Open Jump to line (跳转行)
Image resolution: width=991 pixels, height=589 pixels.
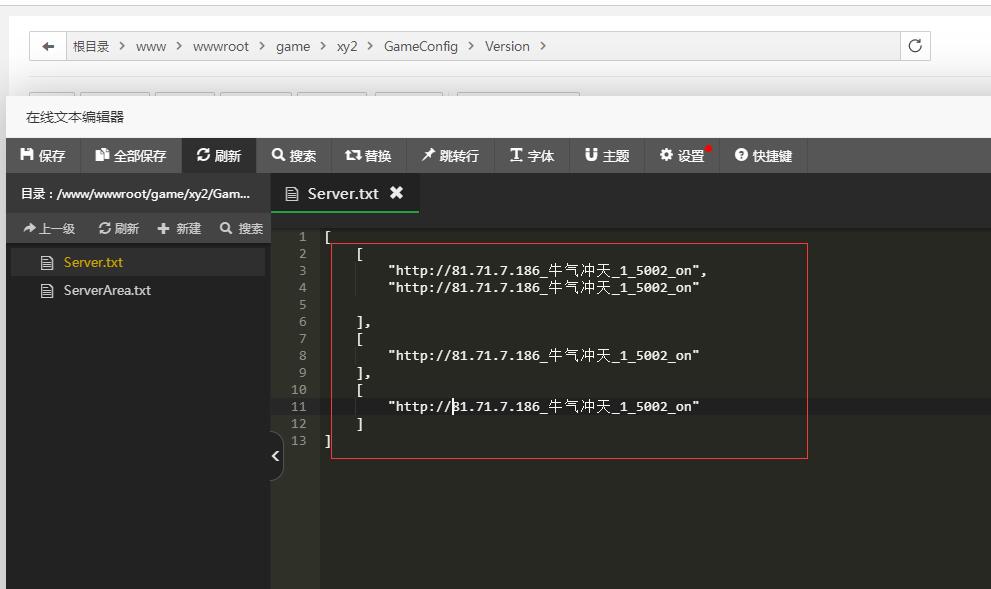click(x=450, y=156)
